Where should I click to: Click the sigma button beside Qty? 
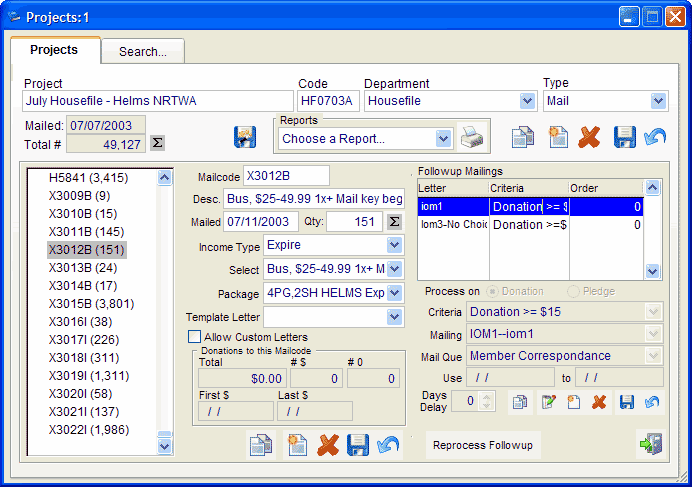click(x=395, y=222)
